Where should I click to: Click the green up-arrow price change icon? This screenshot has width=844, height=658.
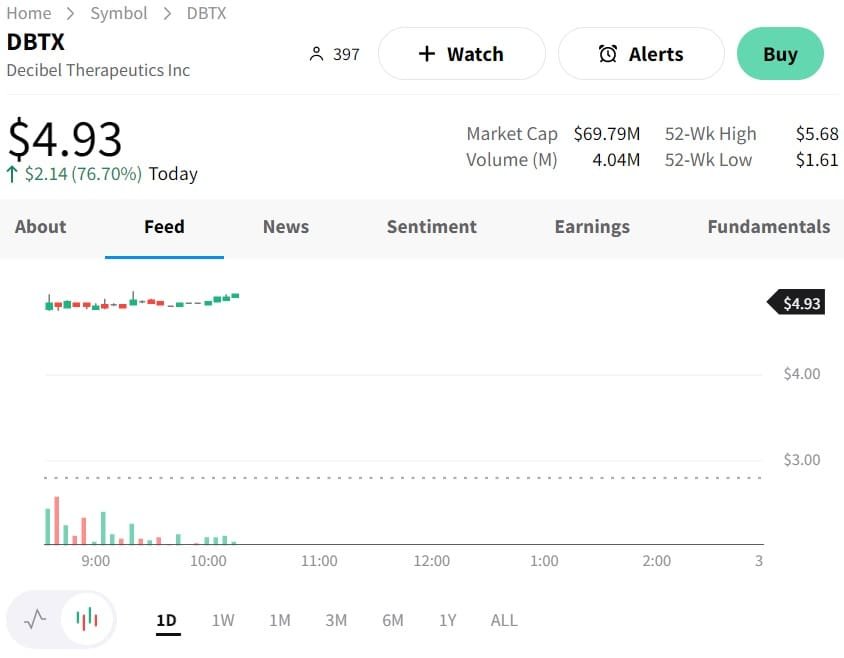tap(12, 174)
